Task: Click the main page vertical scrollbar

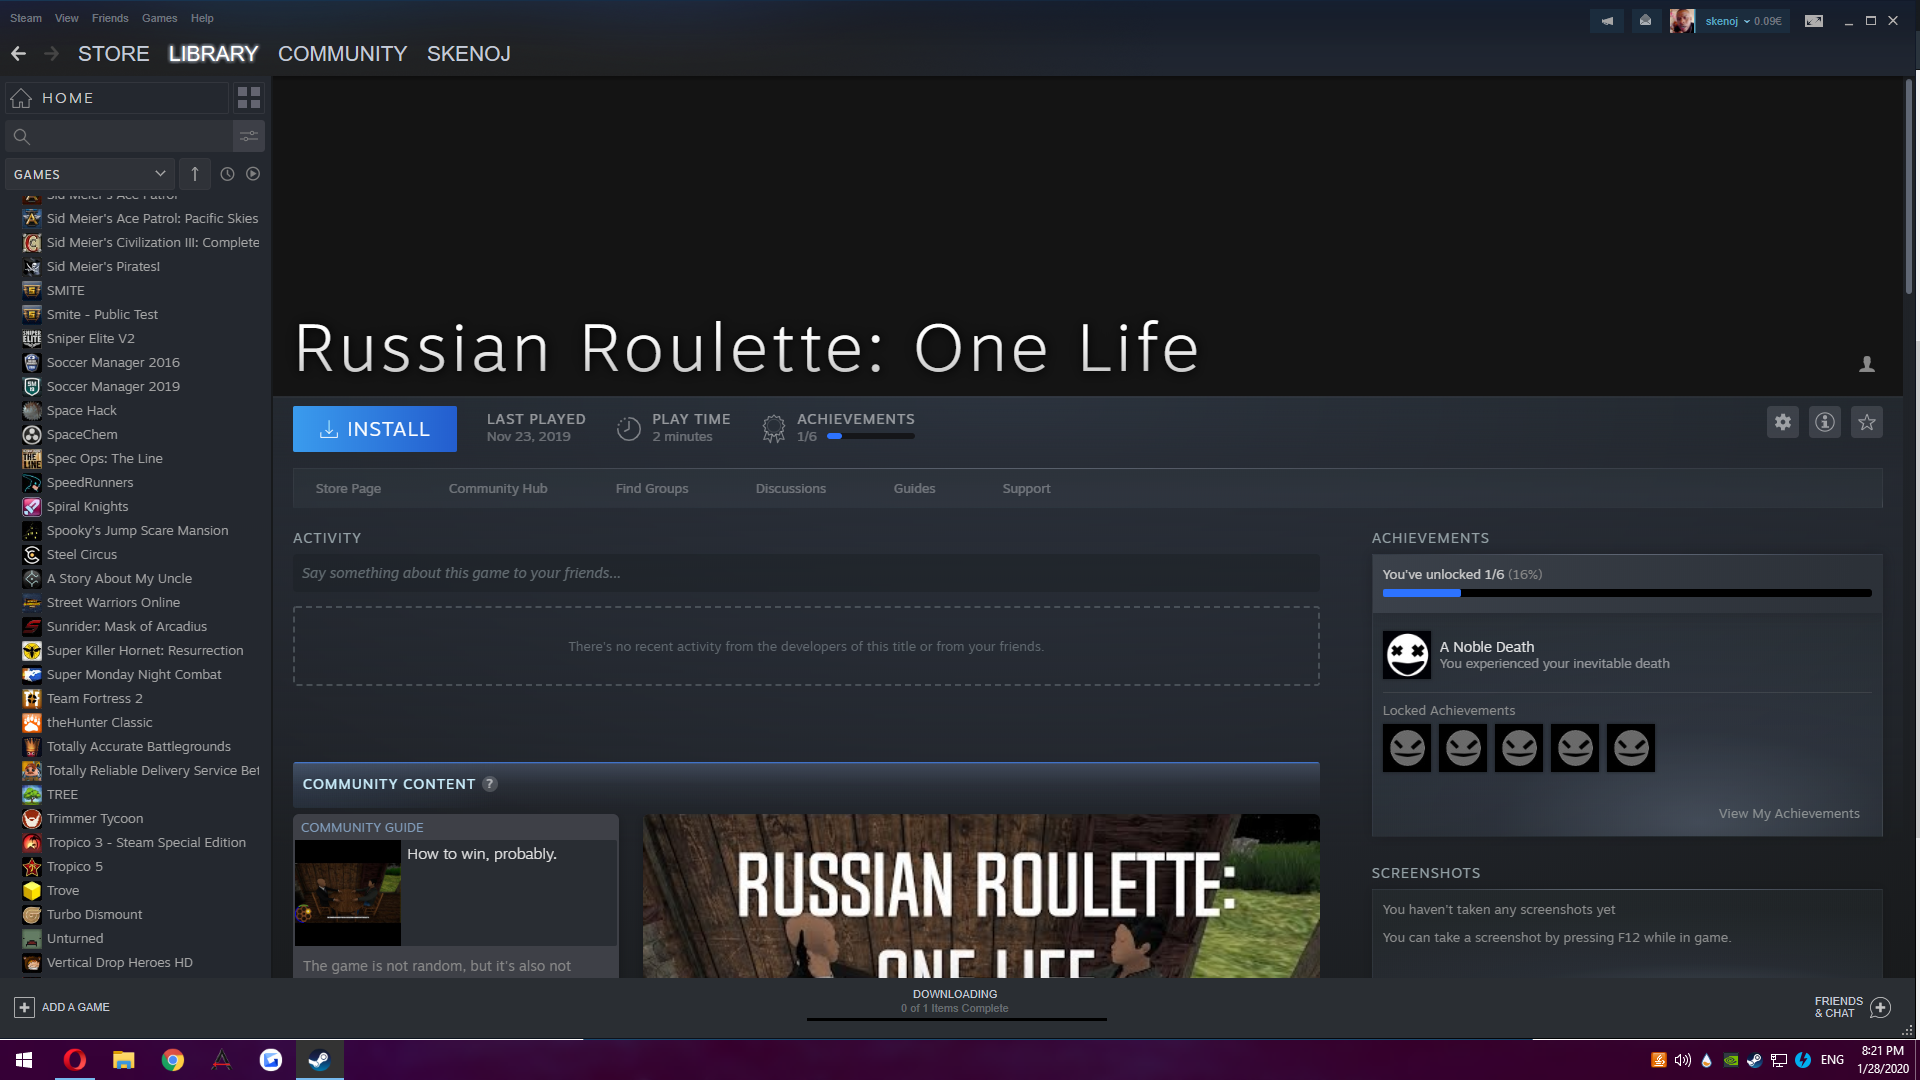Action: (x=1908, y=185)
